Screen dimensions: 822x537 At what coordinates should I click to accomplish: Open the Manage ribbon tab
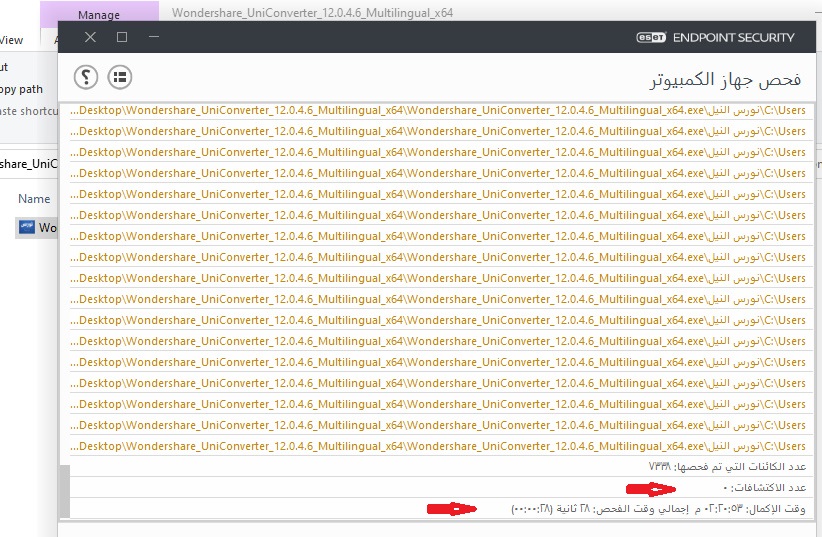pos(99,15)
